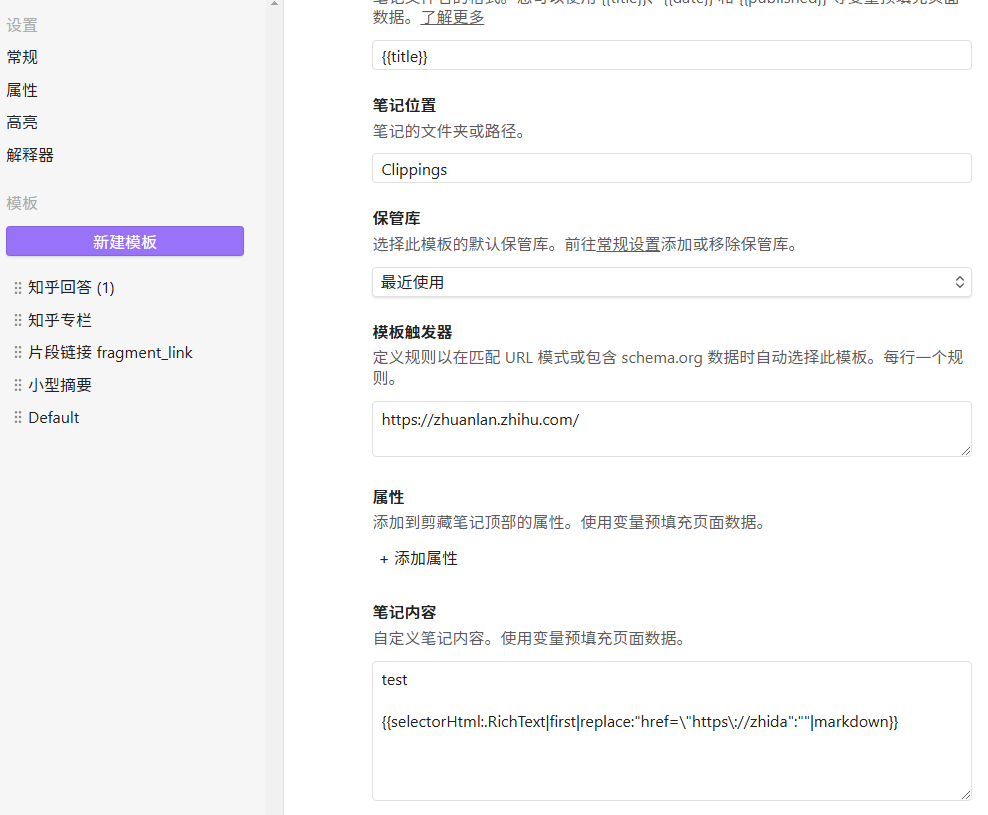Grab the drag handle of 知乎专栏
This screenshot has width=988, height=815.
(x=18, y=320)
